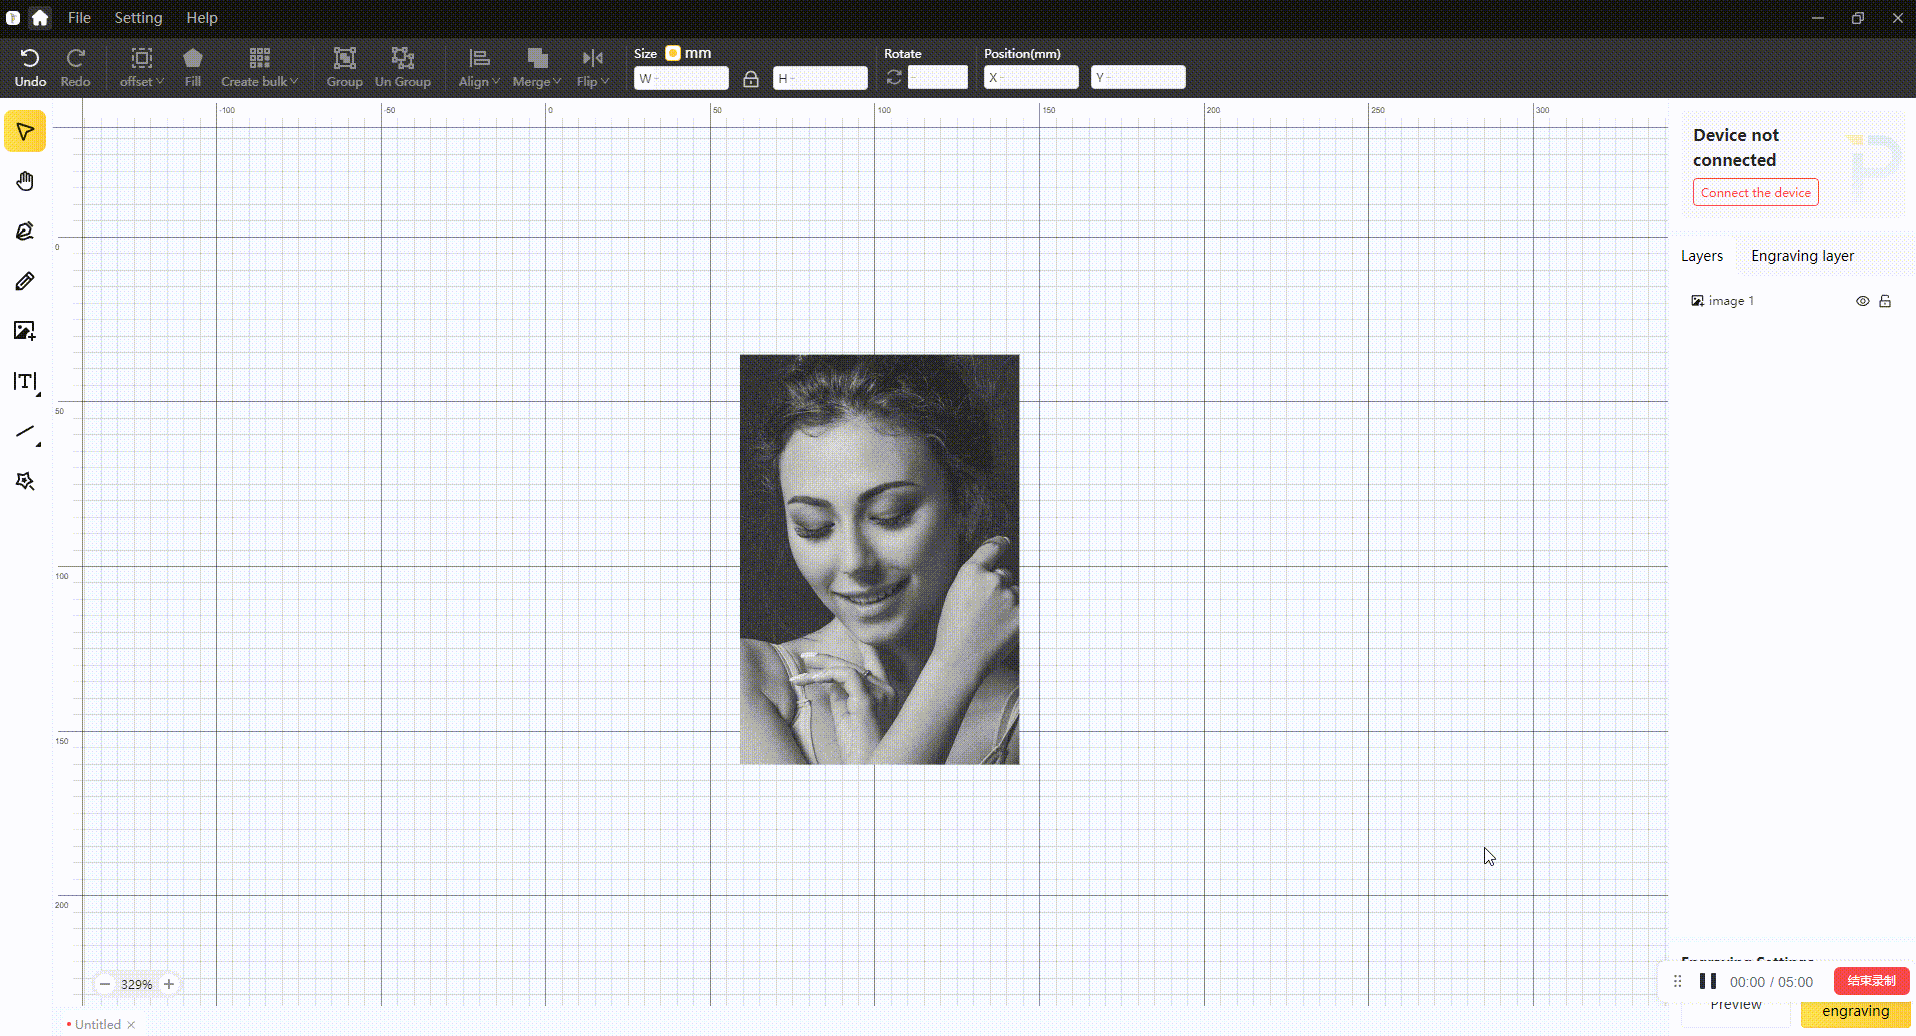1916x1036 pixels.
Task: Close the Untitled document tab
Action: [131, 1024]
